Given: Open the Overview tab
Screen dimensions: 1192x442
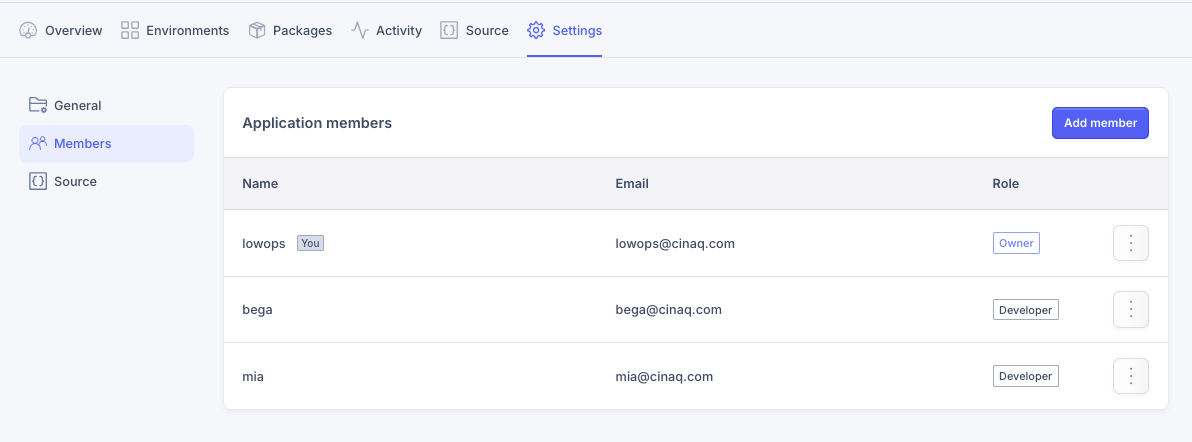Looking at the screenshot, I should point(61,30).
